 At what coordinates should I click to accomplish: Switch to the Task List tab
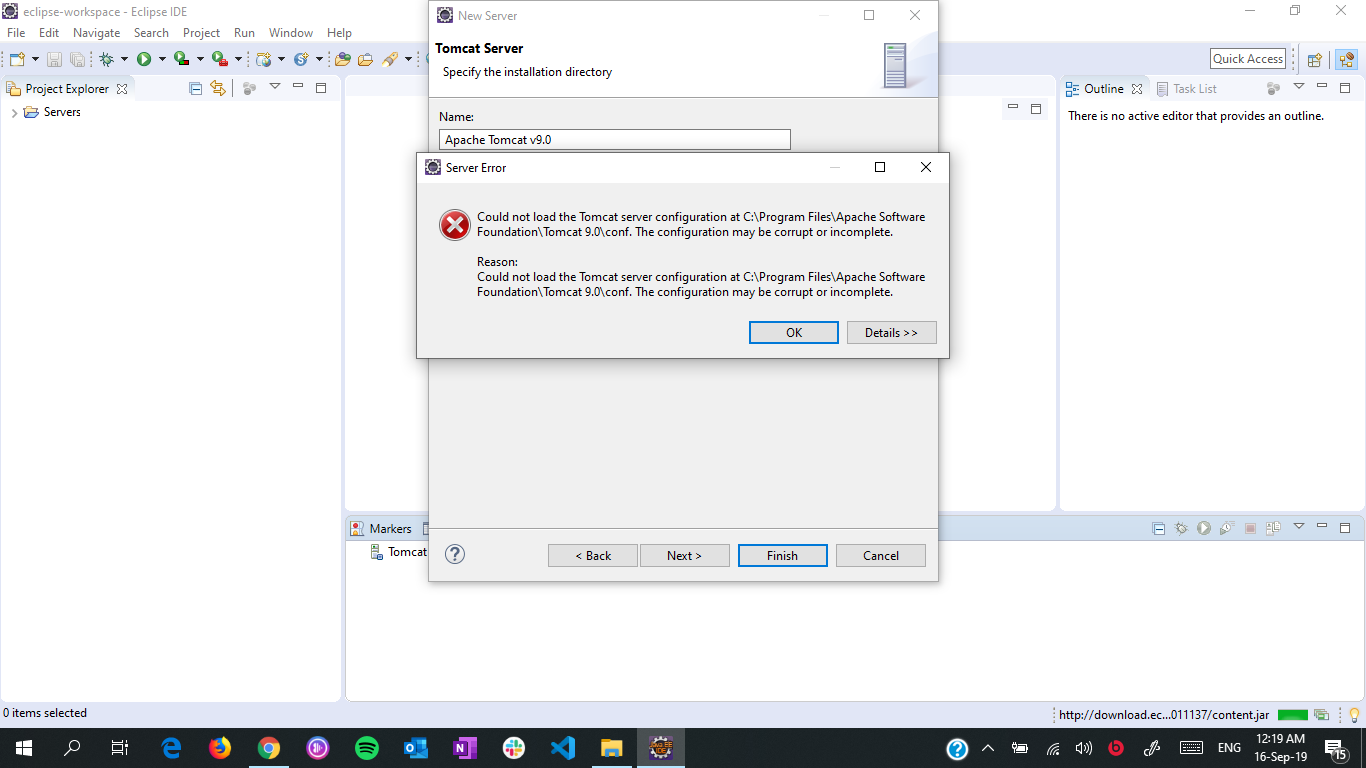(x=1186, y=88)
